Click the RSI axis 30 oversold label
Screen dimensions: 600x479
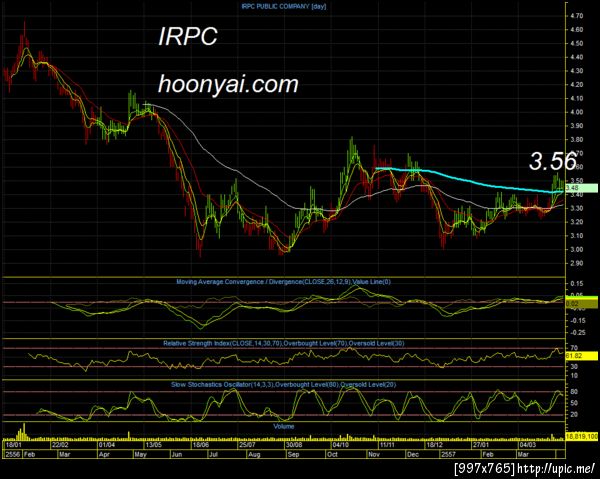[574, 367]
